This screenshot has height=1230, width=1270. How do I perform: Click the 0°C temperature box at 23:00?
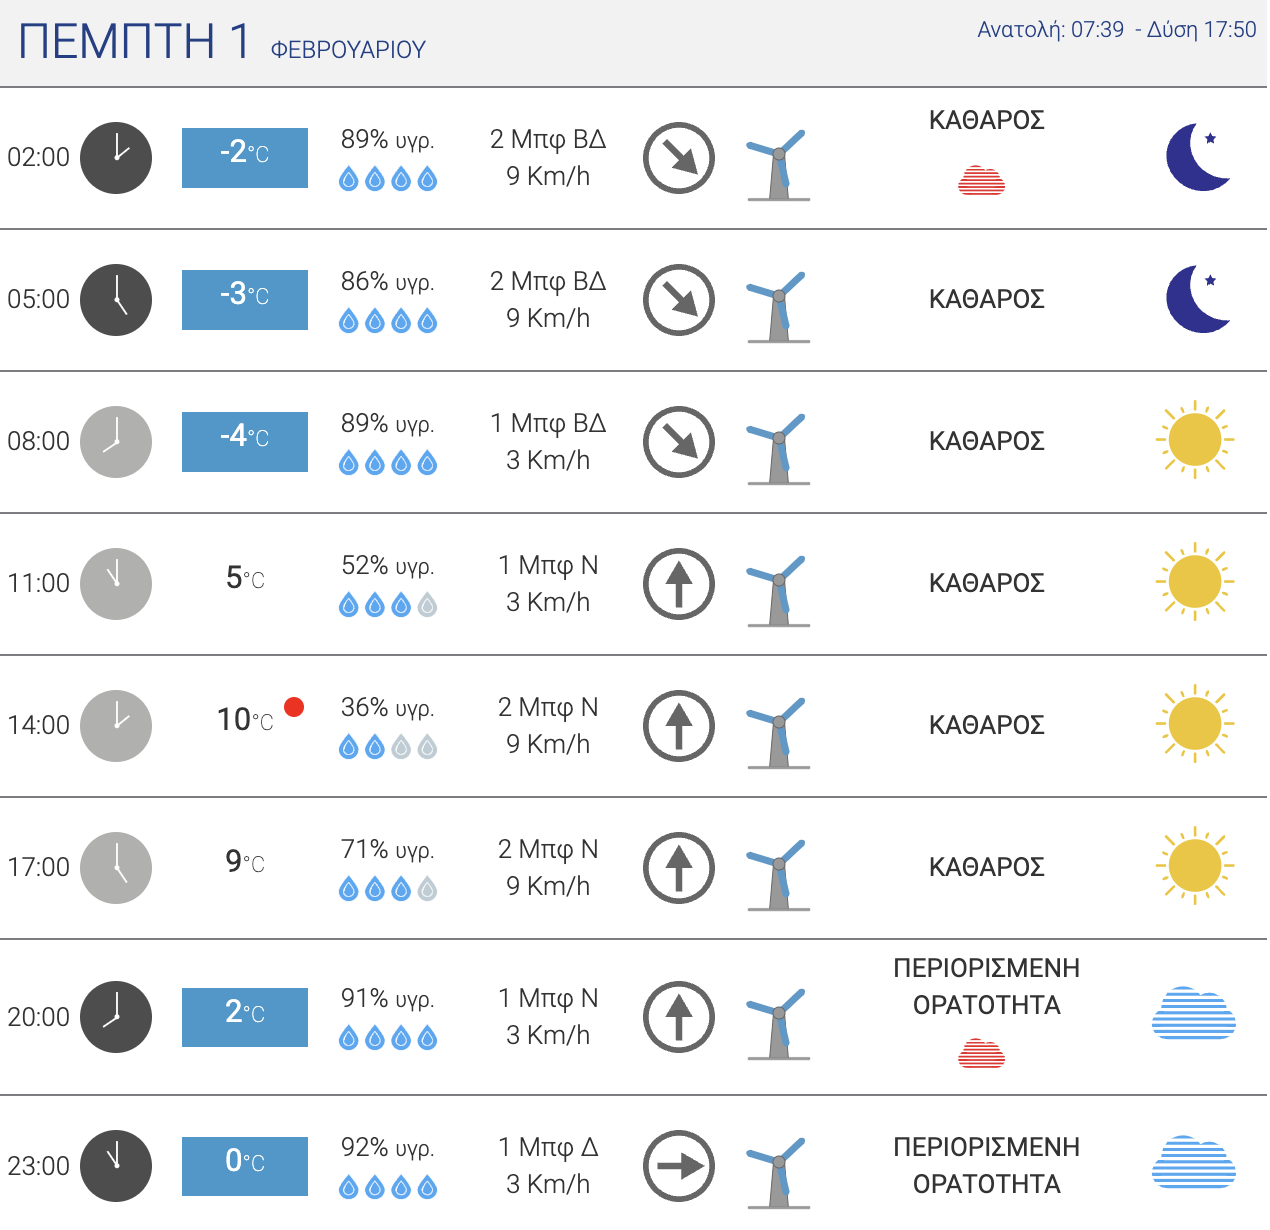pos(245,1166)
